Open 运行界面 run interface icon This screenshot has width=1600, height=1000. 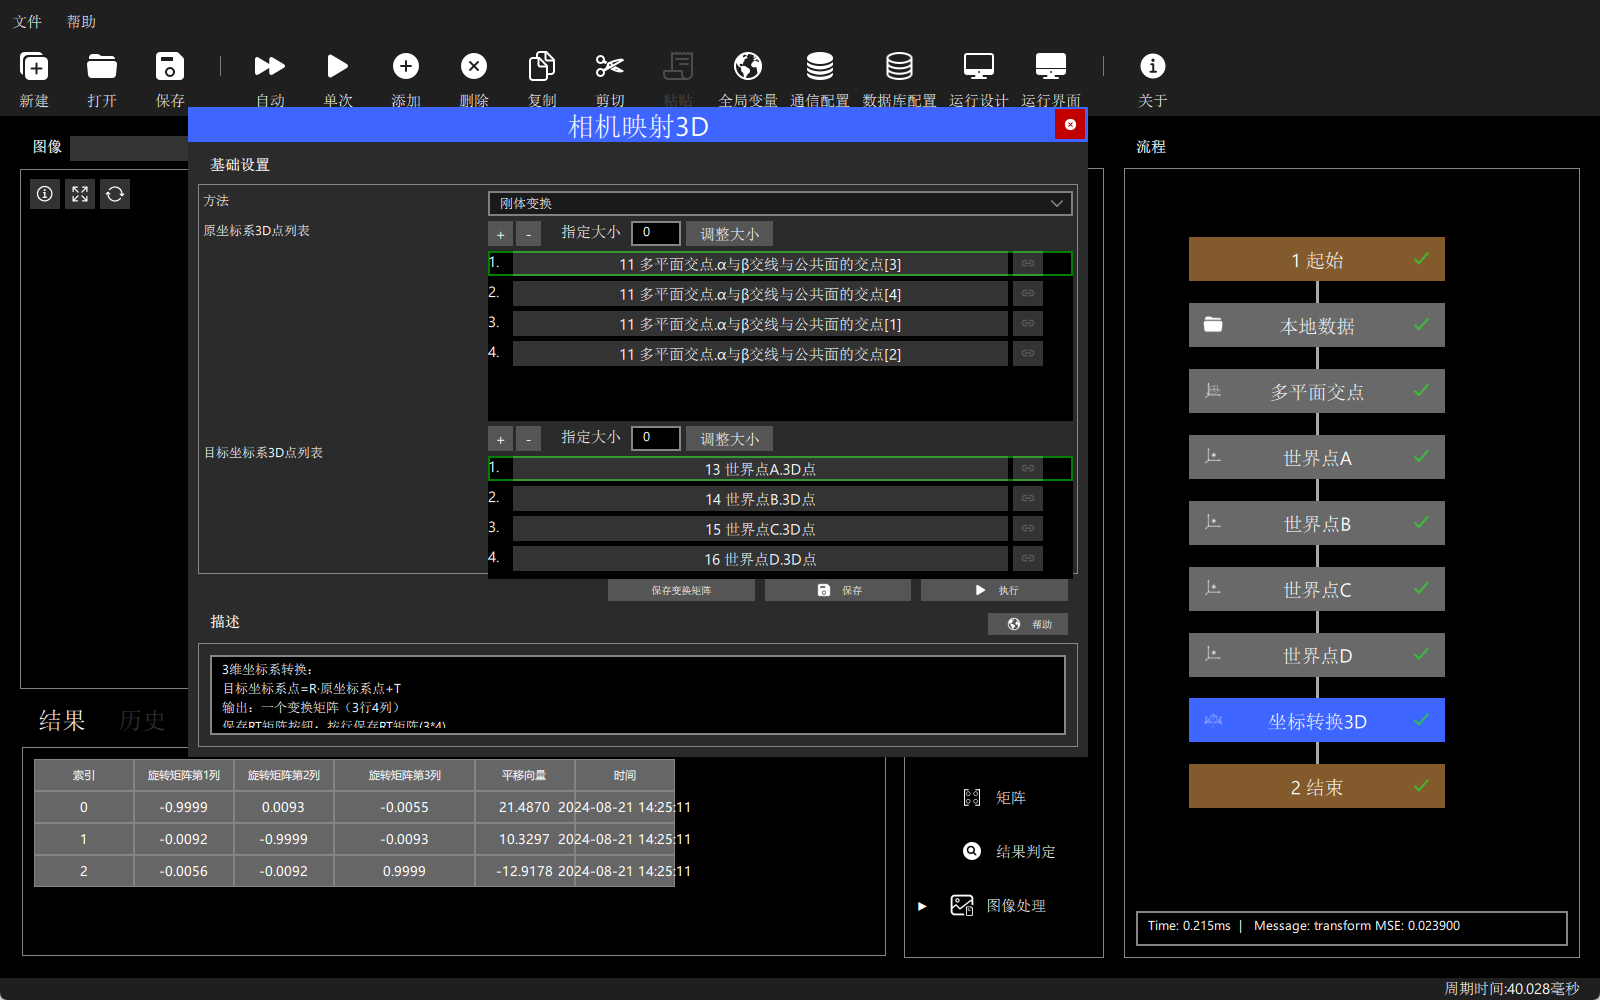(1051, 67)
